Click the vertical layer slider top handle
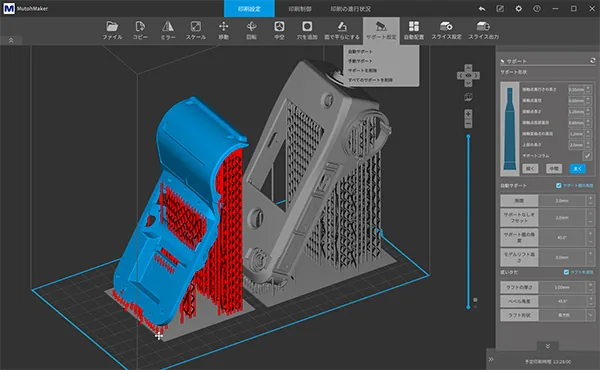Screen dimensions: 600x370 [x=468, y=136]
